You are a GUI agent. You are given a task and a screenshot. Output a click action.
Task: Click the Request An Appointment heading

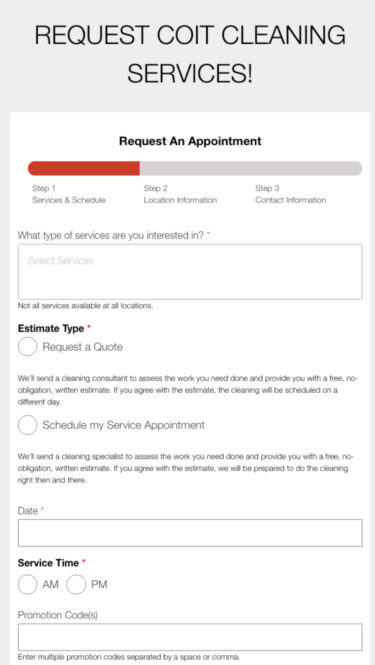190,141
